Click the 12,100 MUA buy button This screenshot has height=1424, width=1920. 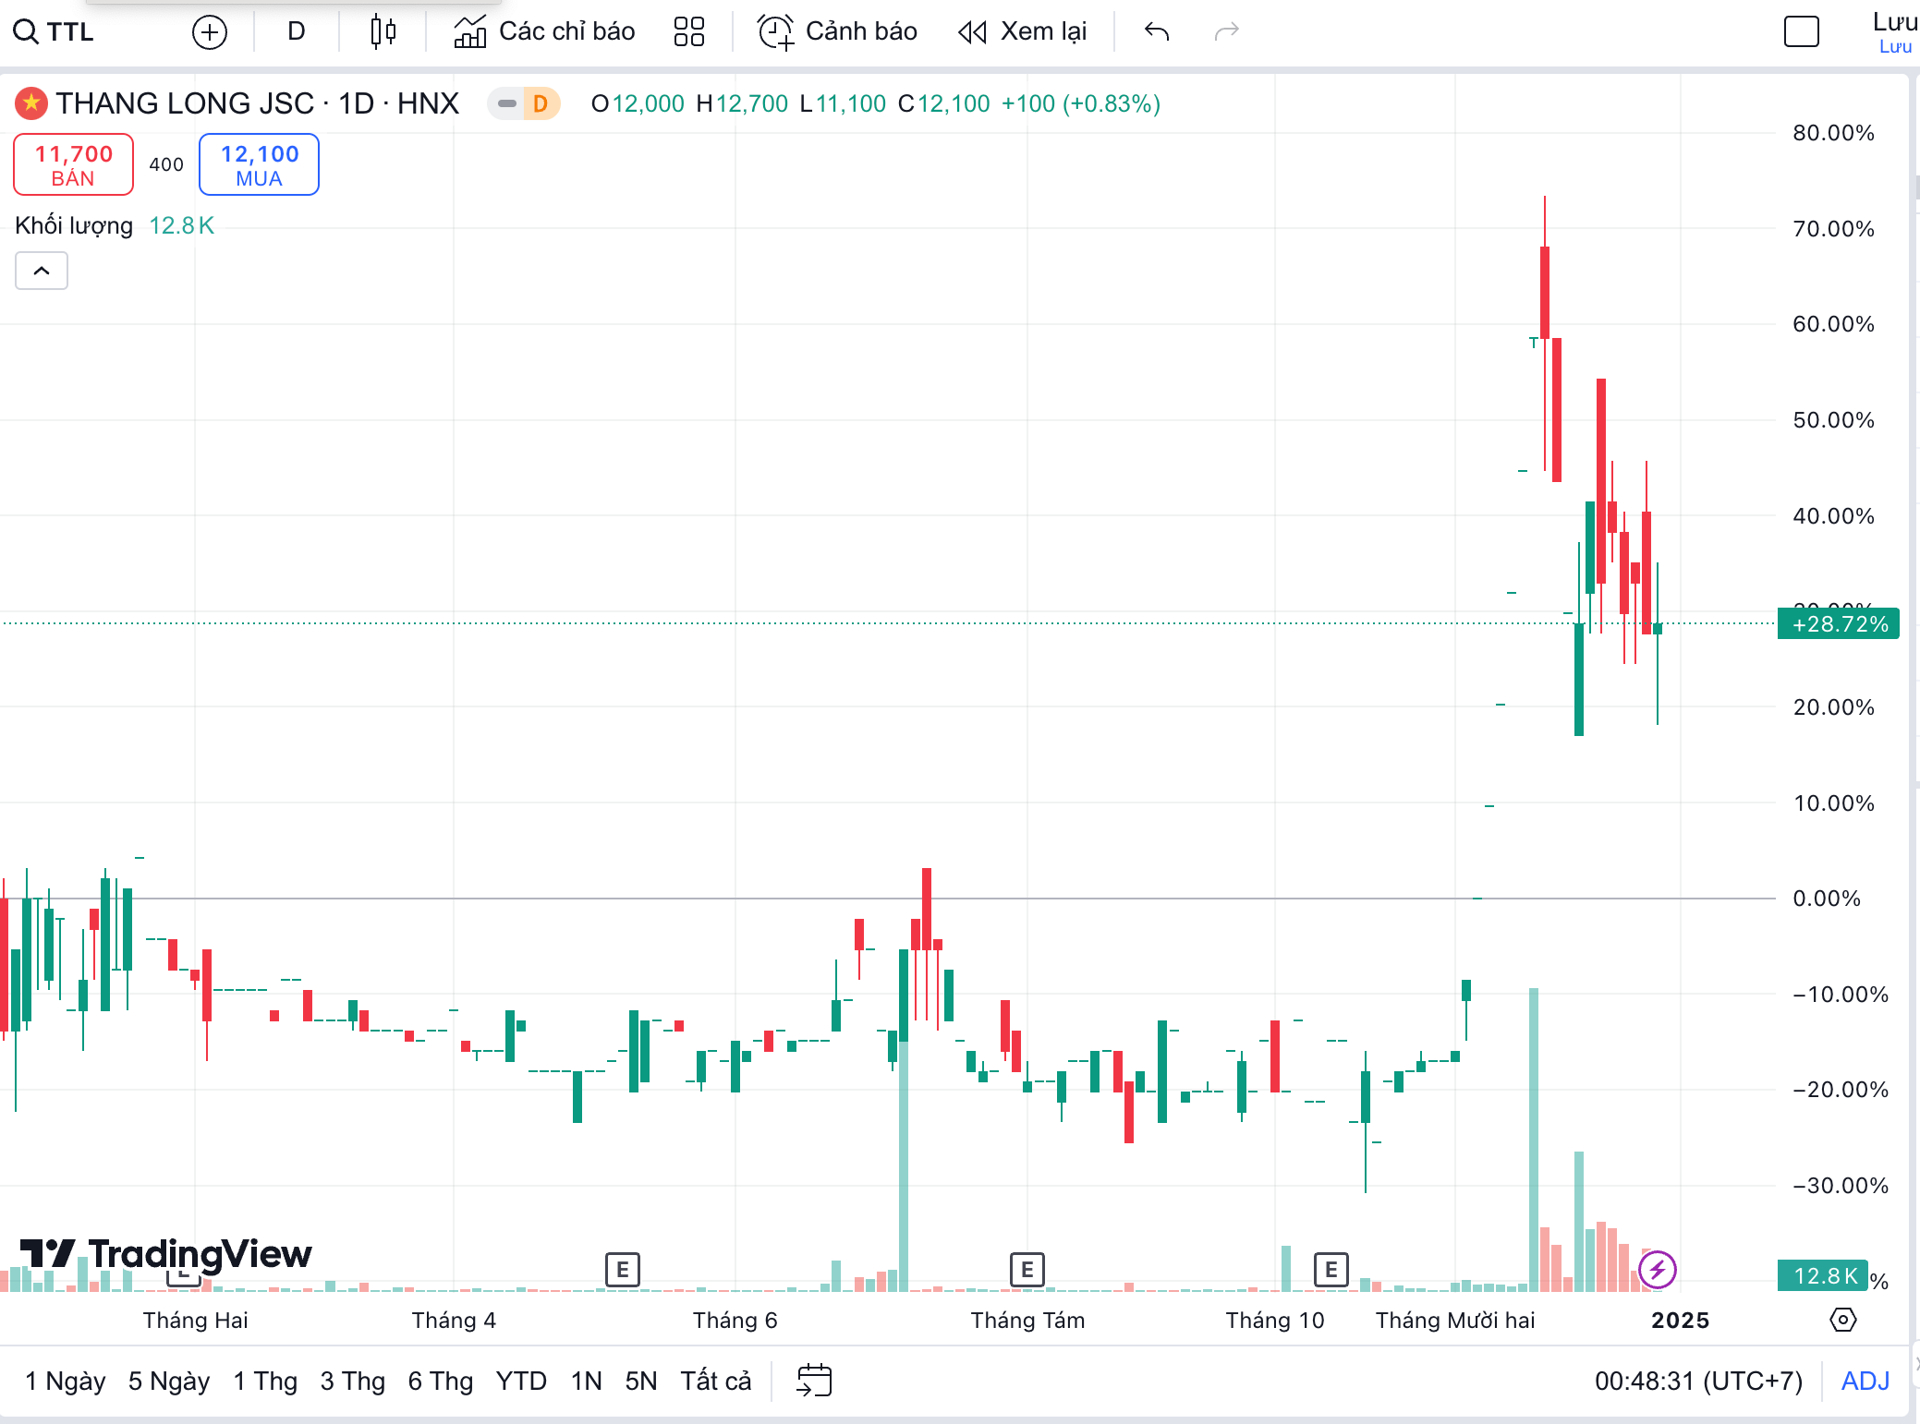(259, 165)
